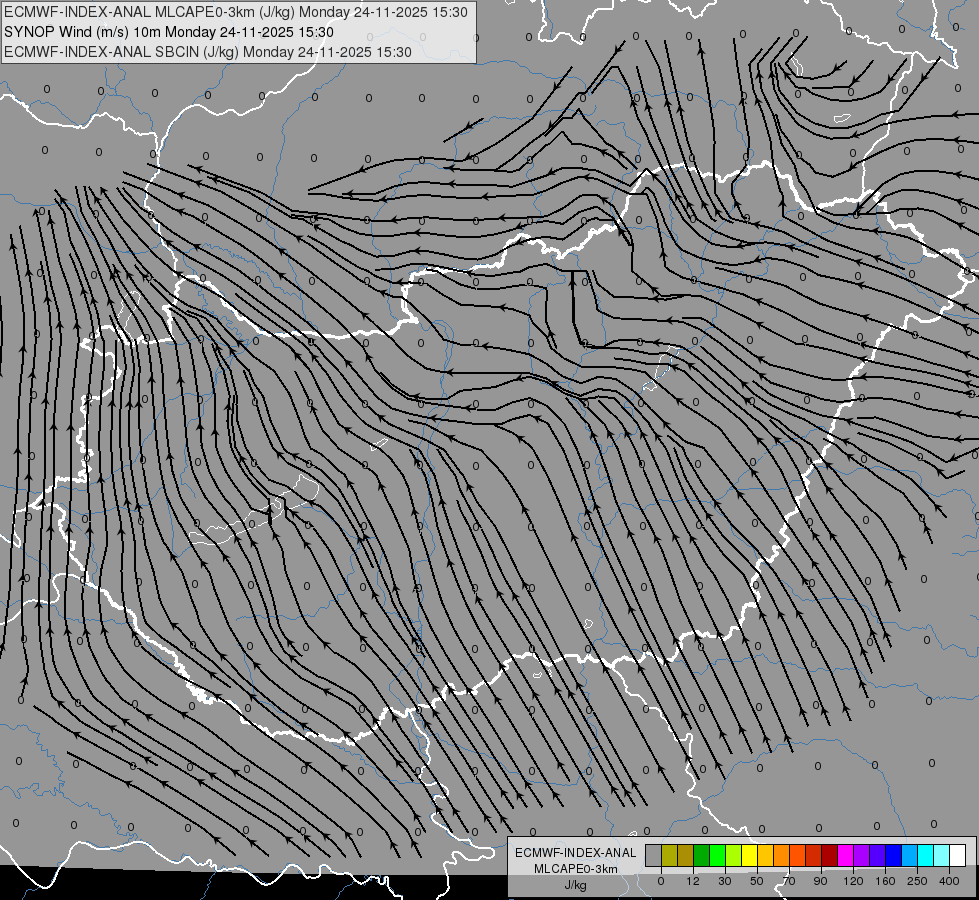The width and height of the screenshot is (979, 900).
Task: Click the dark green legend swatch
Action: point(701,855)
